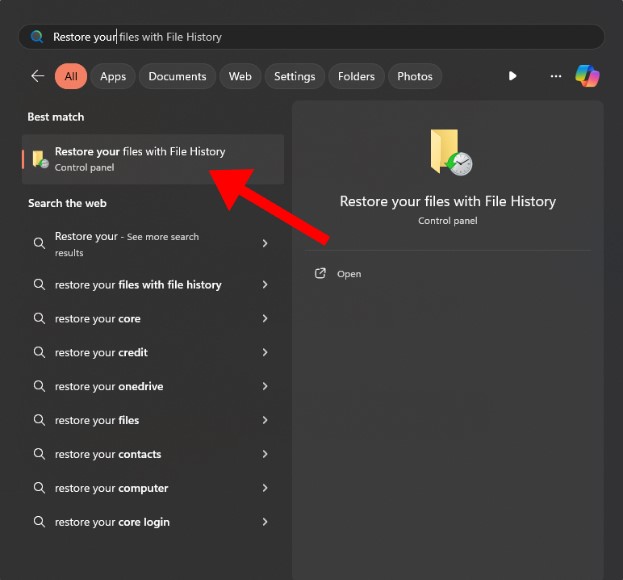Select the restore your computer suggestion text
This screenshot has width=623, height=580.
pyautogui.click(x=111, y=488)
